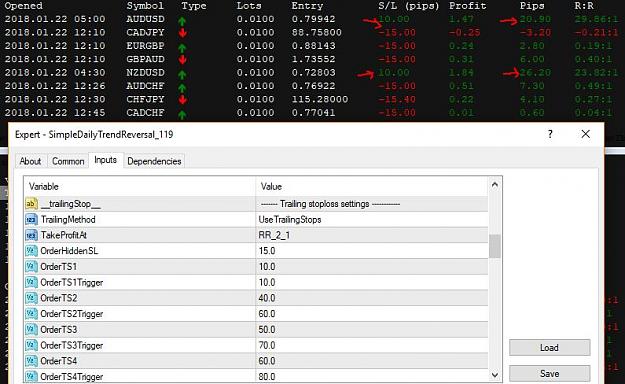Click the NZDUSD green buy arrow

pyautogui.click(x=182, y=75)
